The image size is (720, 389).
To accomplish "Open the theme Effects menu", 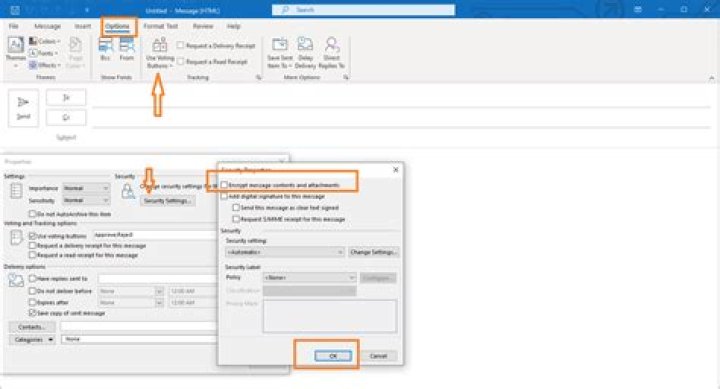I will coord(45,65).
